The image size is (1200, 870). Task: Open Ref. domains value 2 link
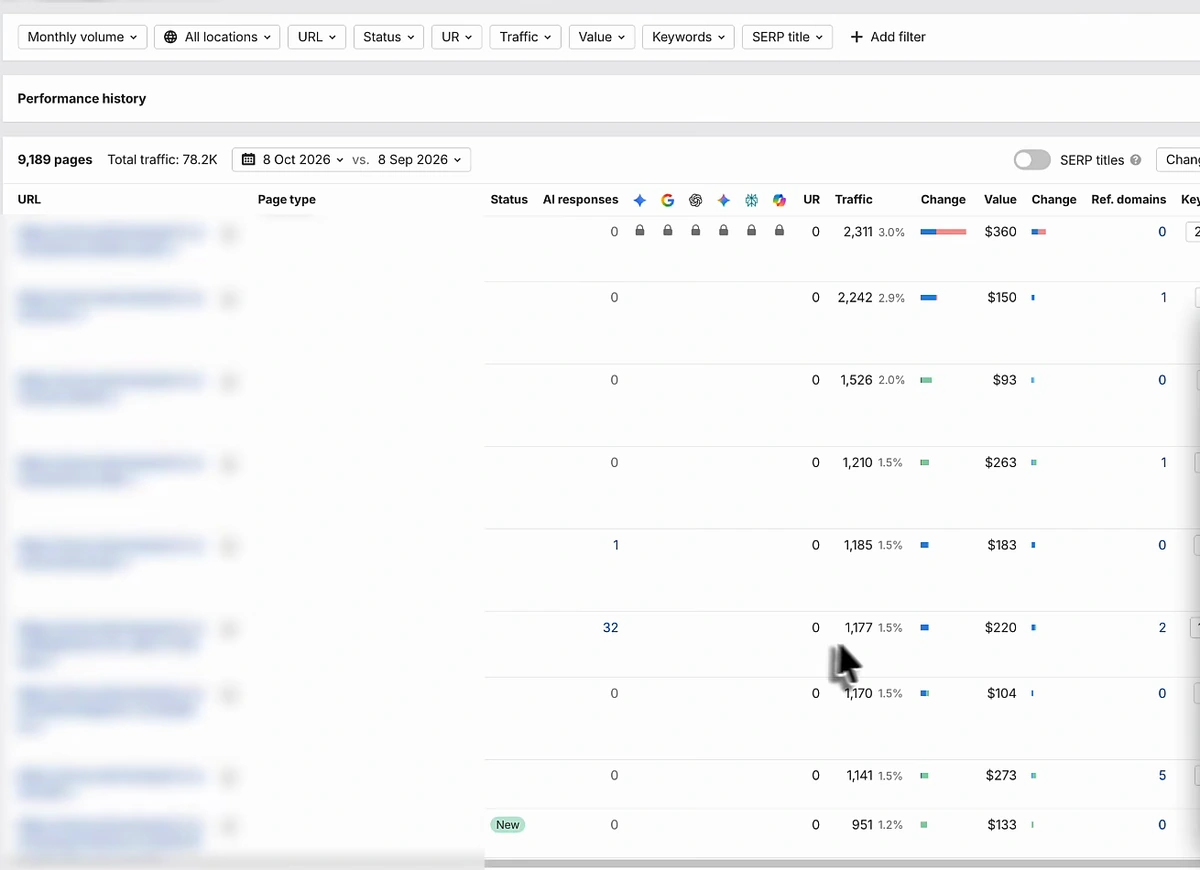pyautogui.click(x=1162, y=628)
